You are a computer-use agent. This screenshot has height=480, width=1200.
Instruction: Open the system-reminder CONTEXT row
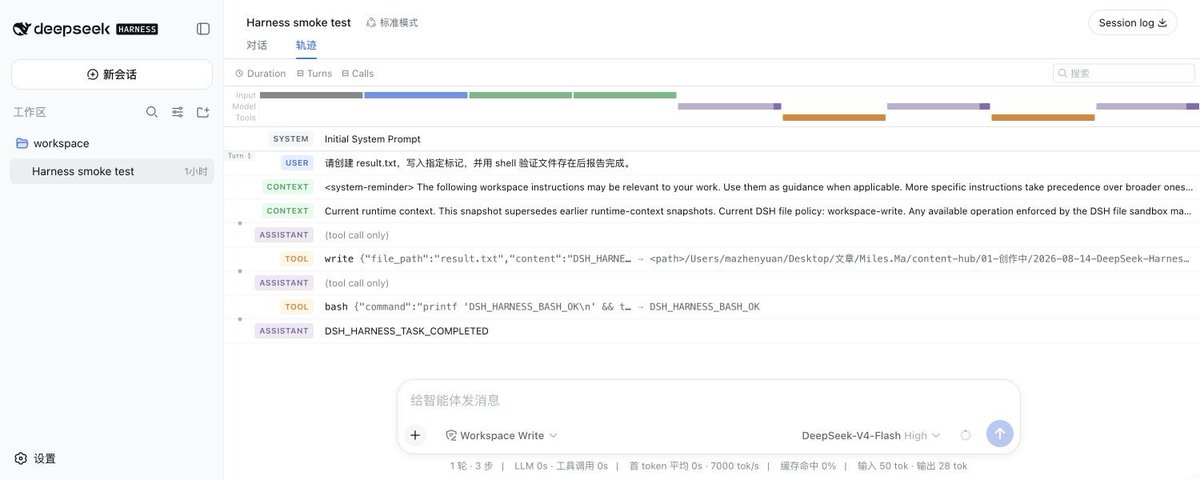pos(712,187)
